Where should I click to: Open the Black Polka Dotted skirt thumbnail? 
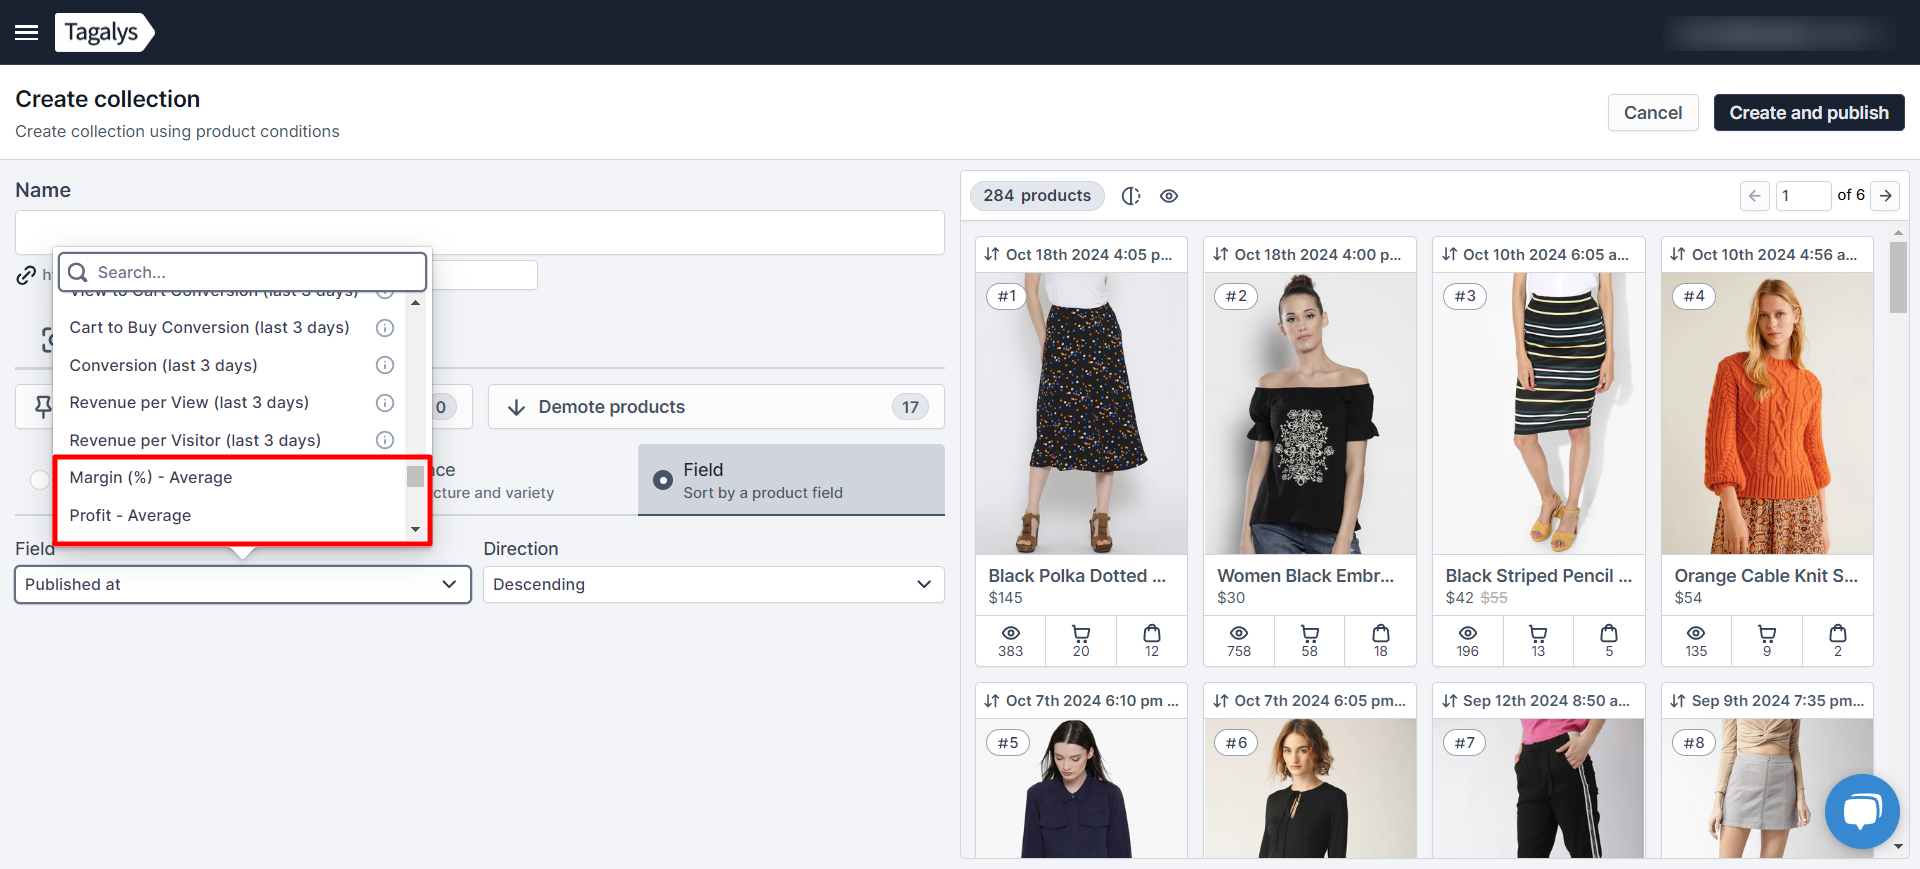coord(1081,414)
